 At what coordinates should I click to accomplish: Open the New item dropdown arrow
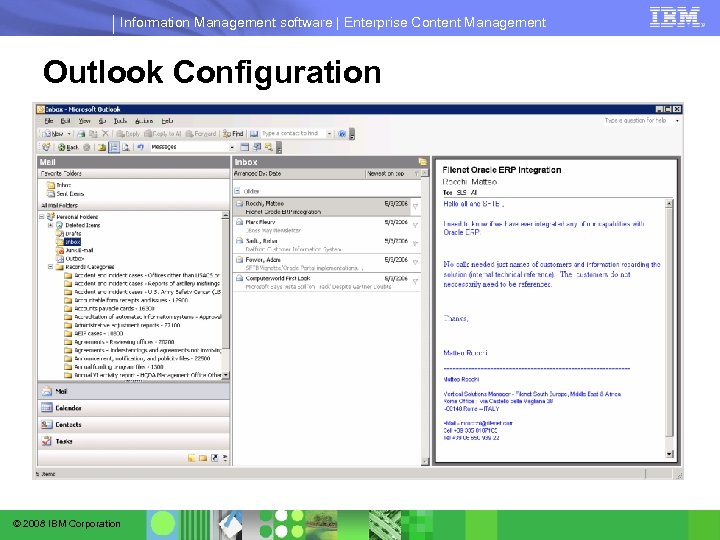[x=69, y=134]
